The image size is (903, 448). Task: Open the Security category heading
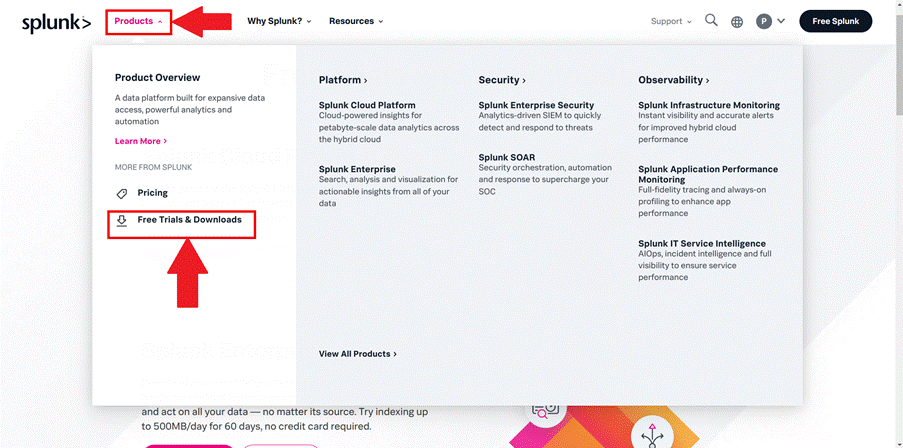tap(502, 80)
